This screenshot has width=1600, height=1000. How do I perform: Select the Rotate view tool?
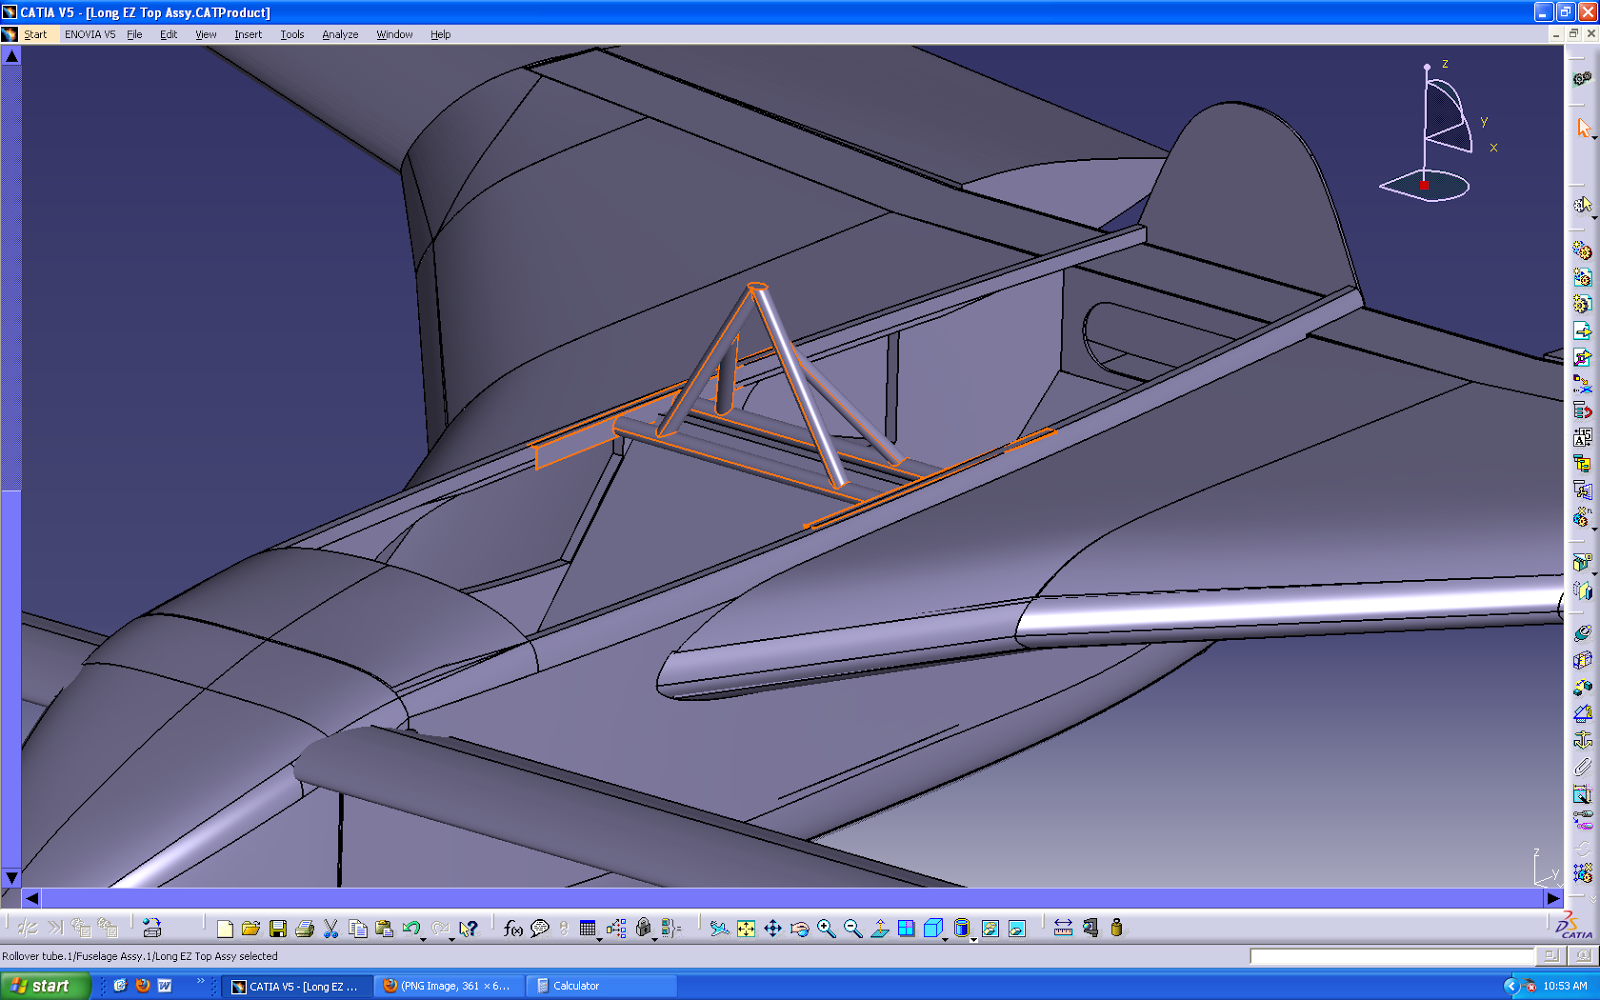point(798,928)
